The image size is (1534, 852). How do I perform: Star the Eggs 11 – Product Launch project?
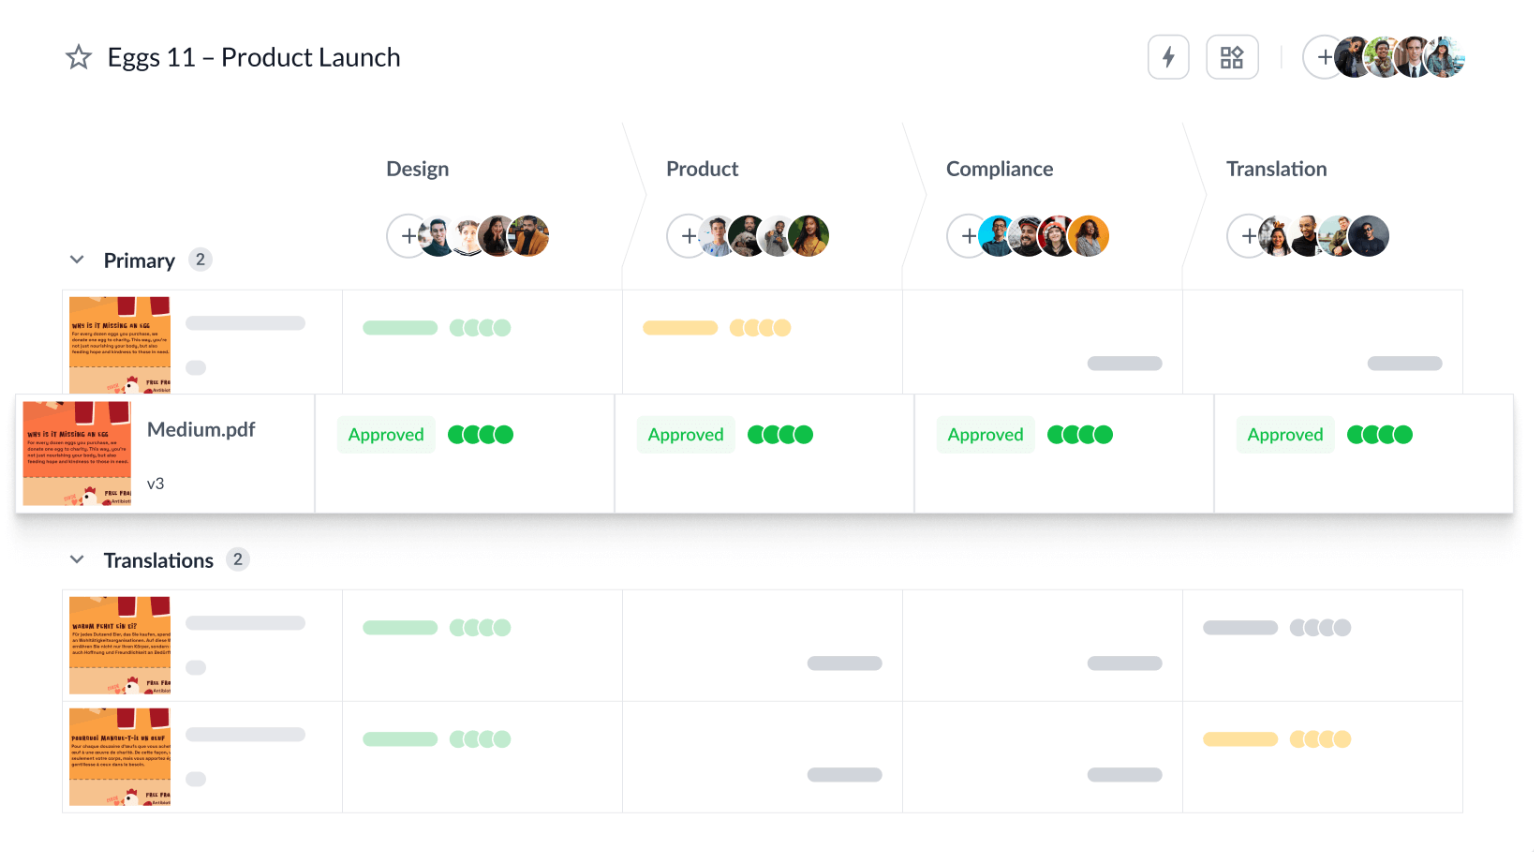[x=78, y=57]
